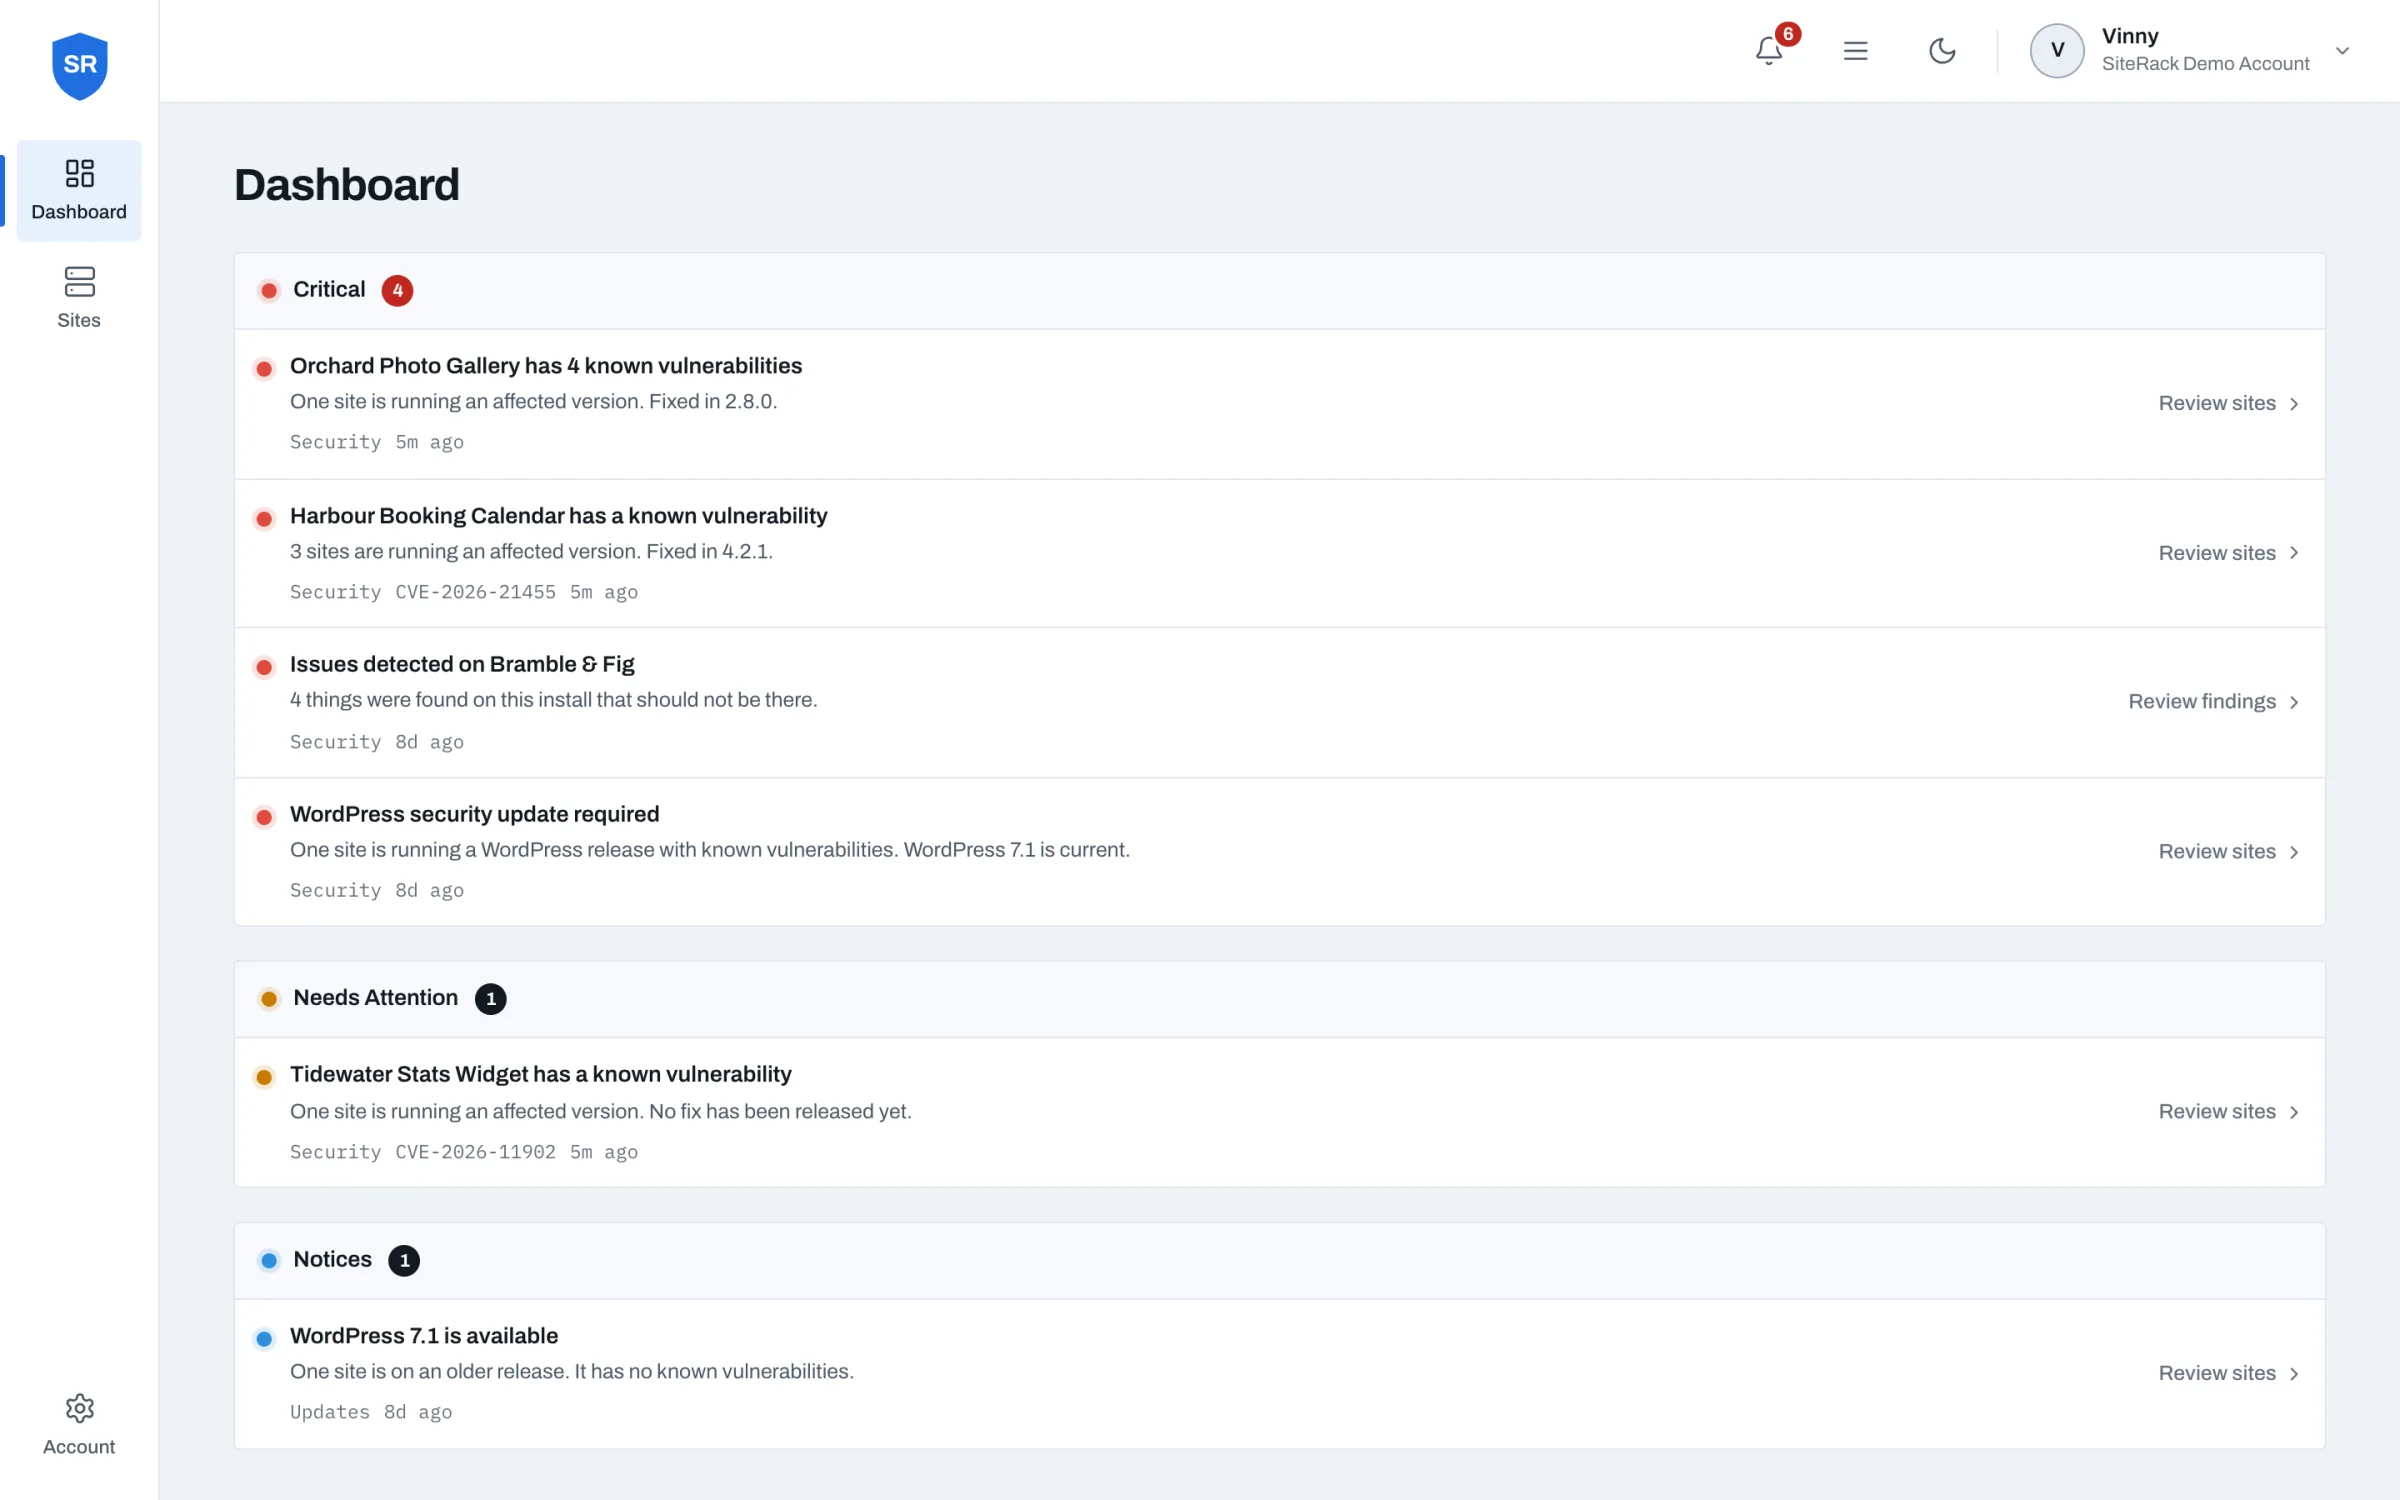Viewport: 2400px width, 1500px height.
Task: Expand the Vinny account dropdown chevron
Action: point(2342,51)
